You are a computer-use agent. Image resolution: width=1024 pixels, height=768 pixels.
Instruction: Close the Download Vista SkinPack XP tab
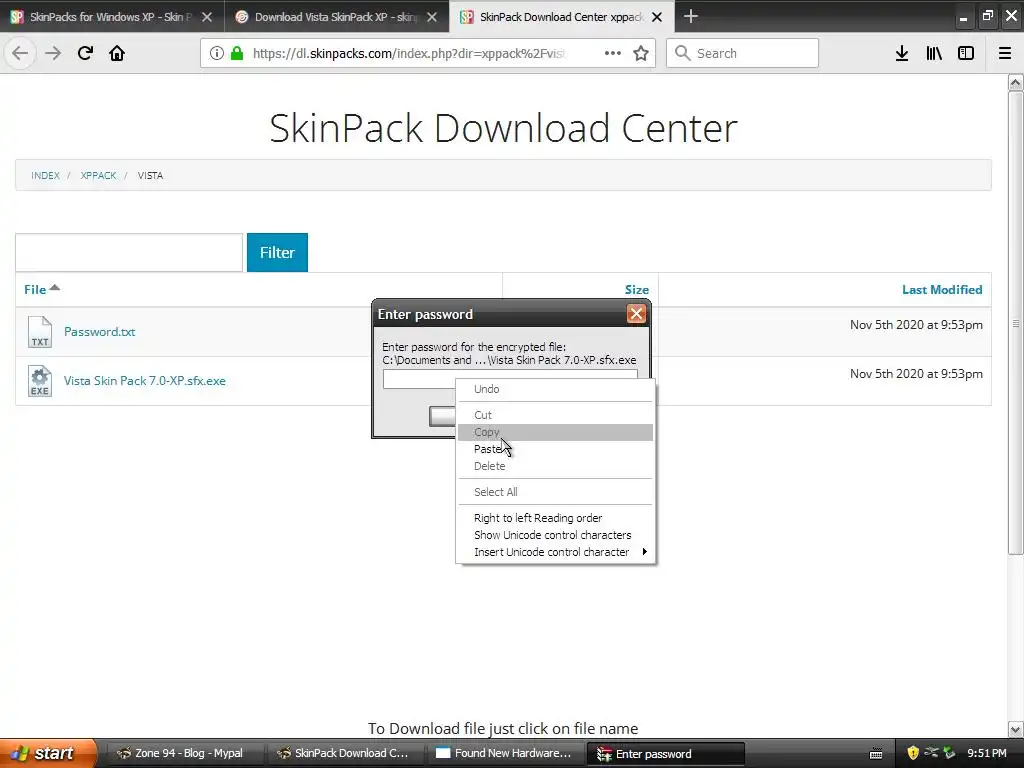coord(432,17)
